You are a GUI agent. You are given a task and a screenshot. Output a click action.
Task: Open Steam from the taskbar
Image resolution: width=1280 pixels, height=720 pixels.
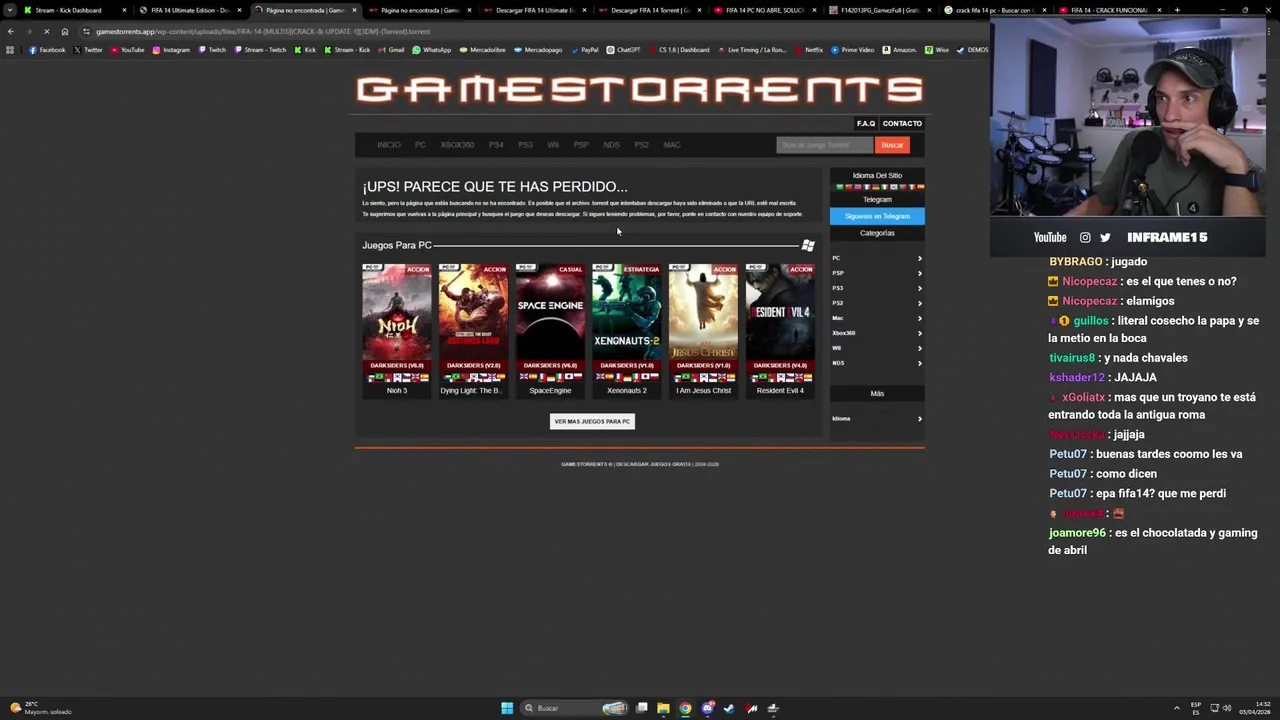pos(729,708)
